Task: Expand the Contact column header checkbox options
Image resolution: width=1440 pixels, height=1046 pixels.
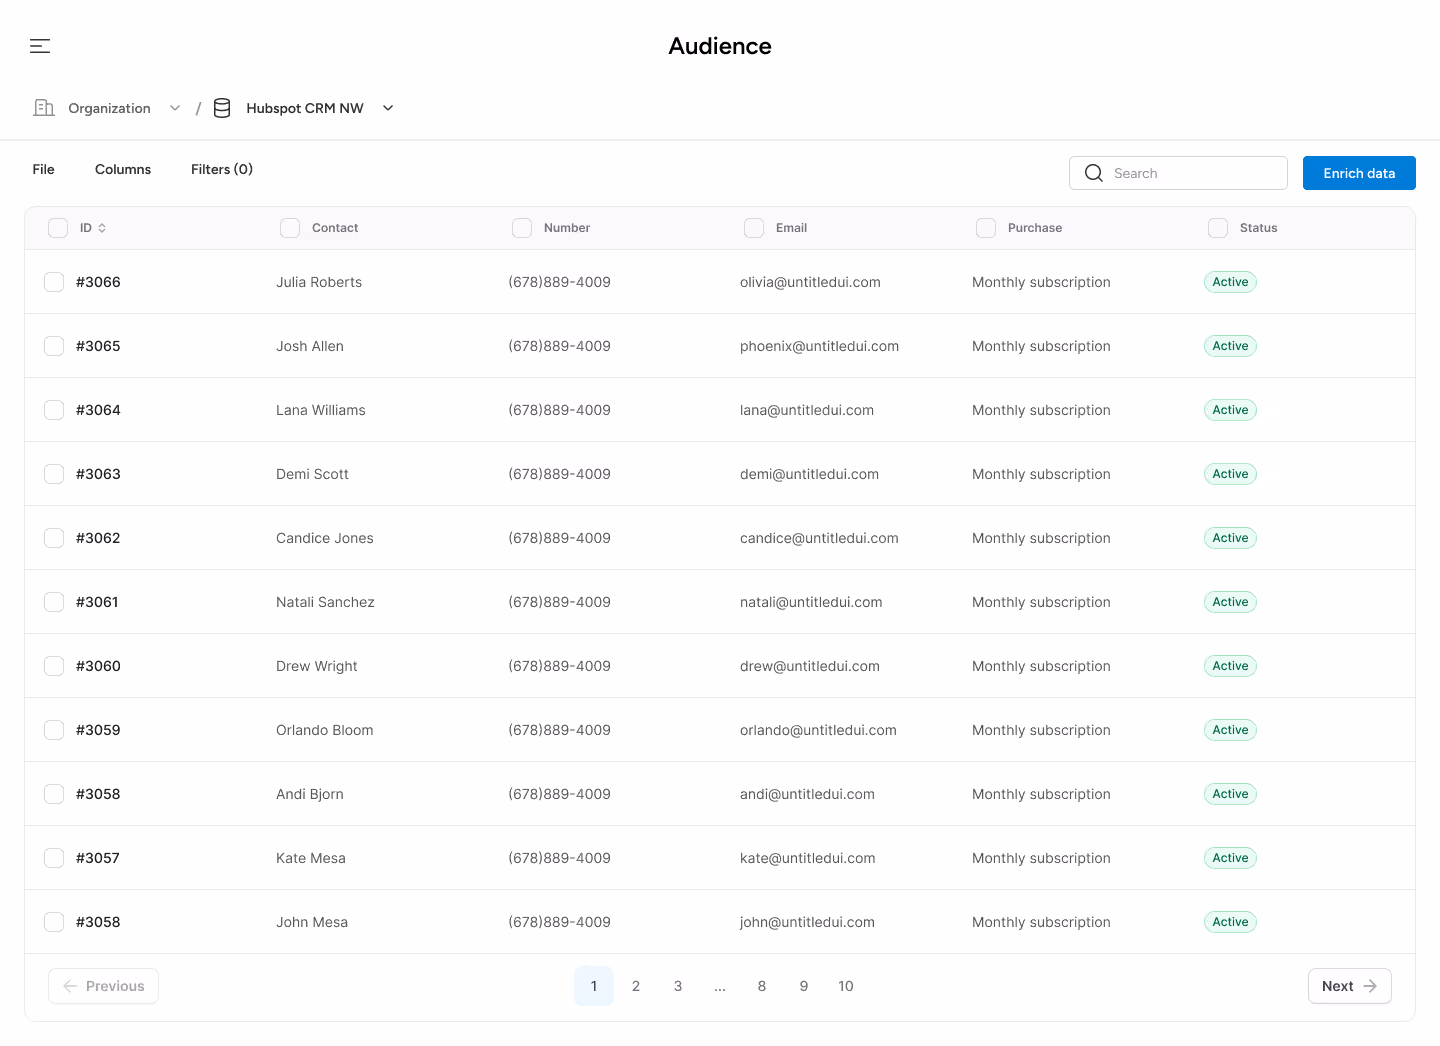Action: click(290, 228)
